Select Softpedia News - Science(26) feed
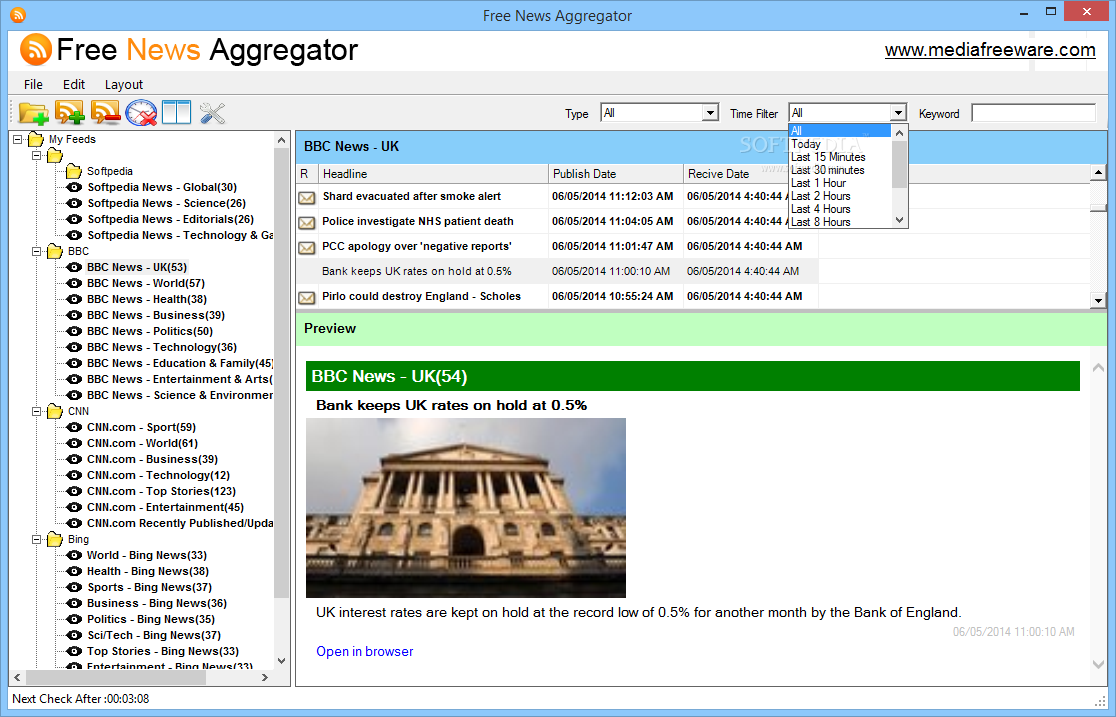Viewport: 1116px width, 717px height. [167, 203]
